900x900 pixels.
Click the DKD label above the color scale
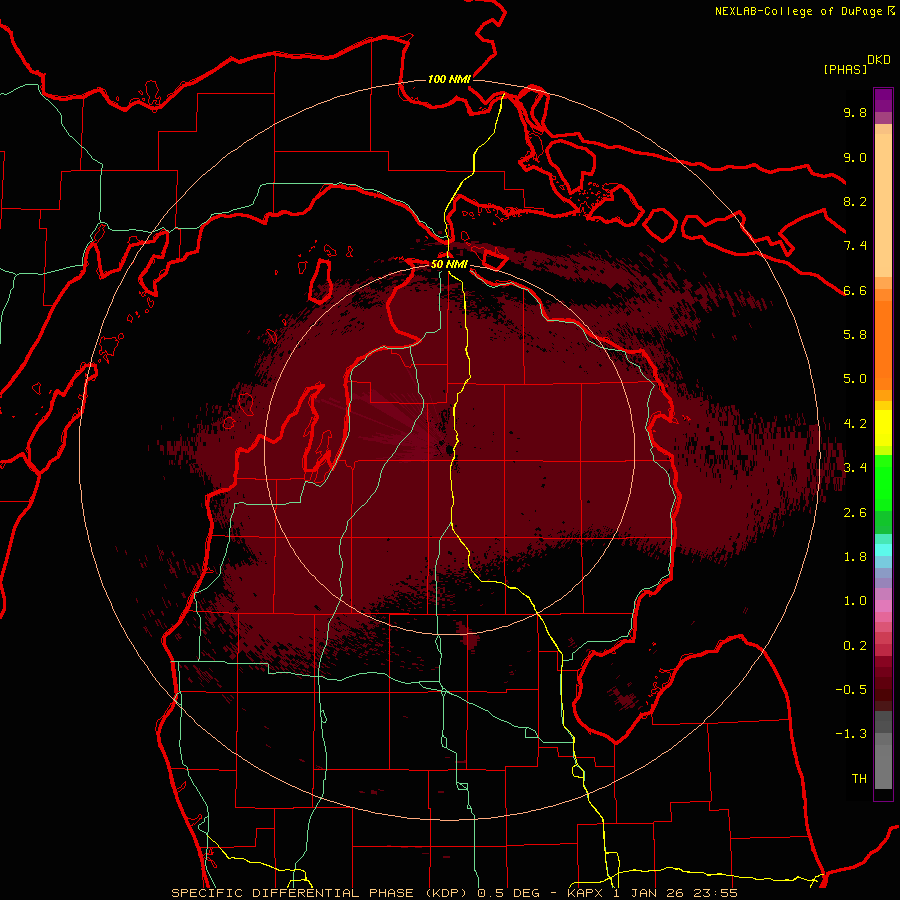879,60
